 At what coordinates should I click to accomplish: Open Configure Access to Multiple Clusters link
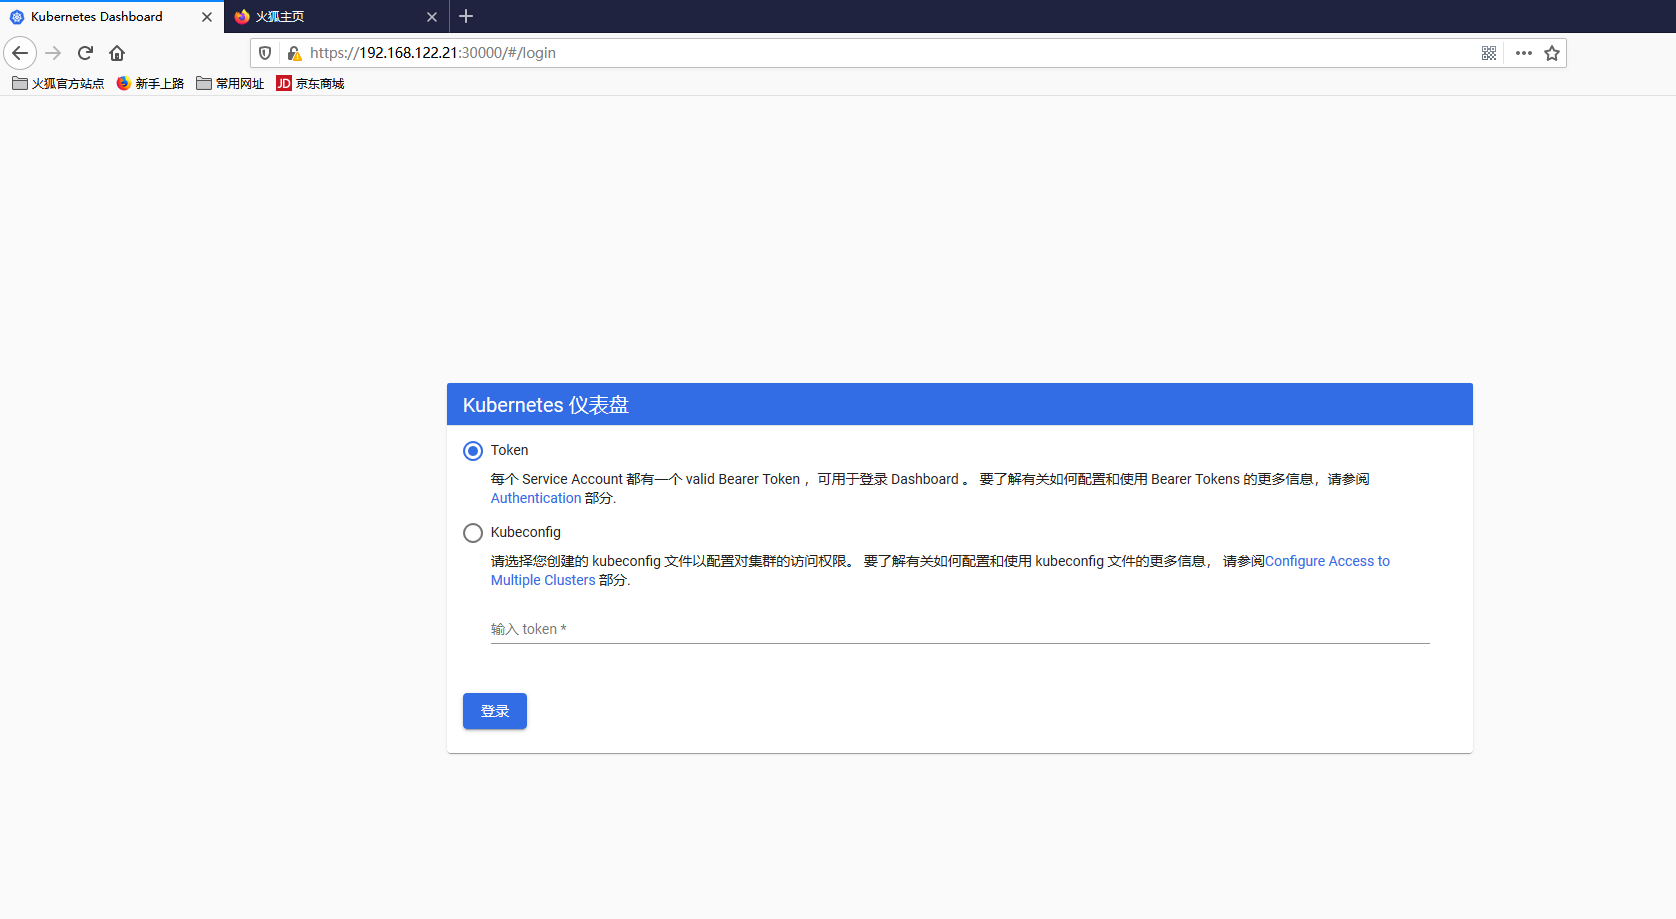[1327, 561]
